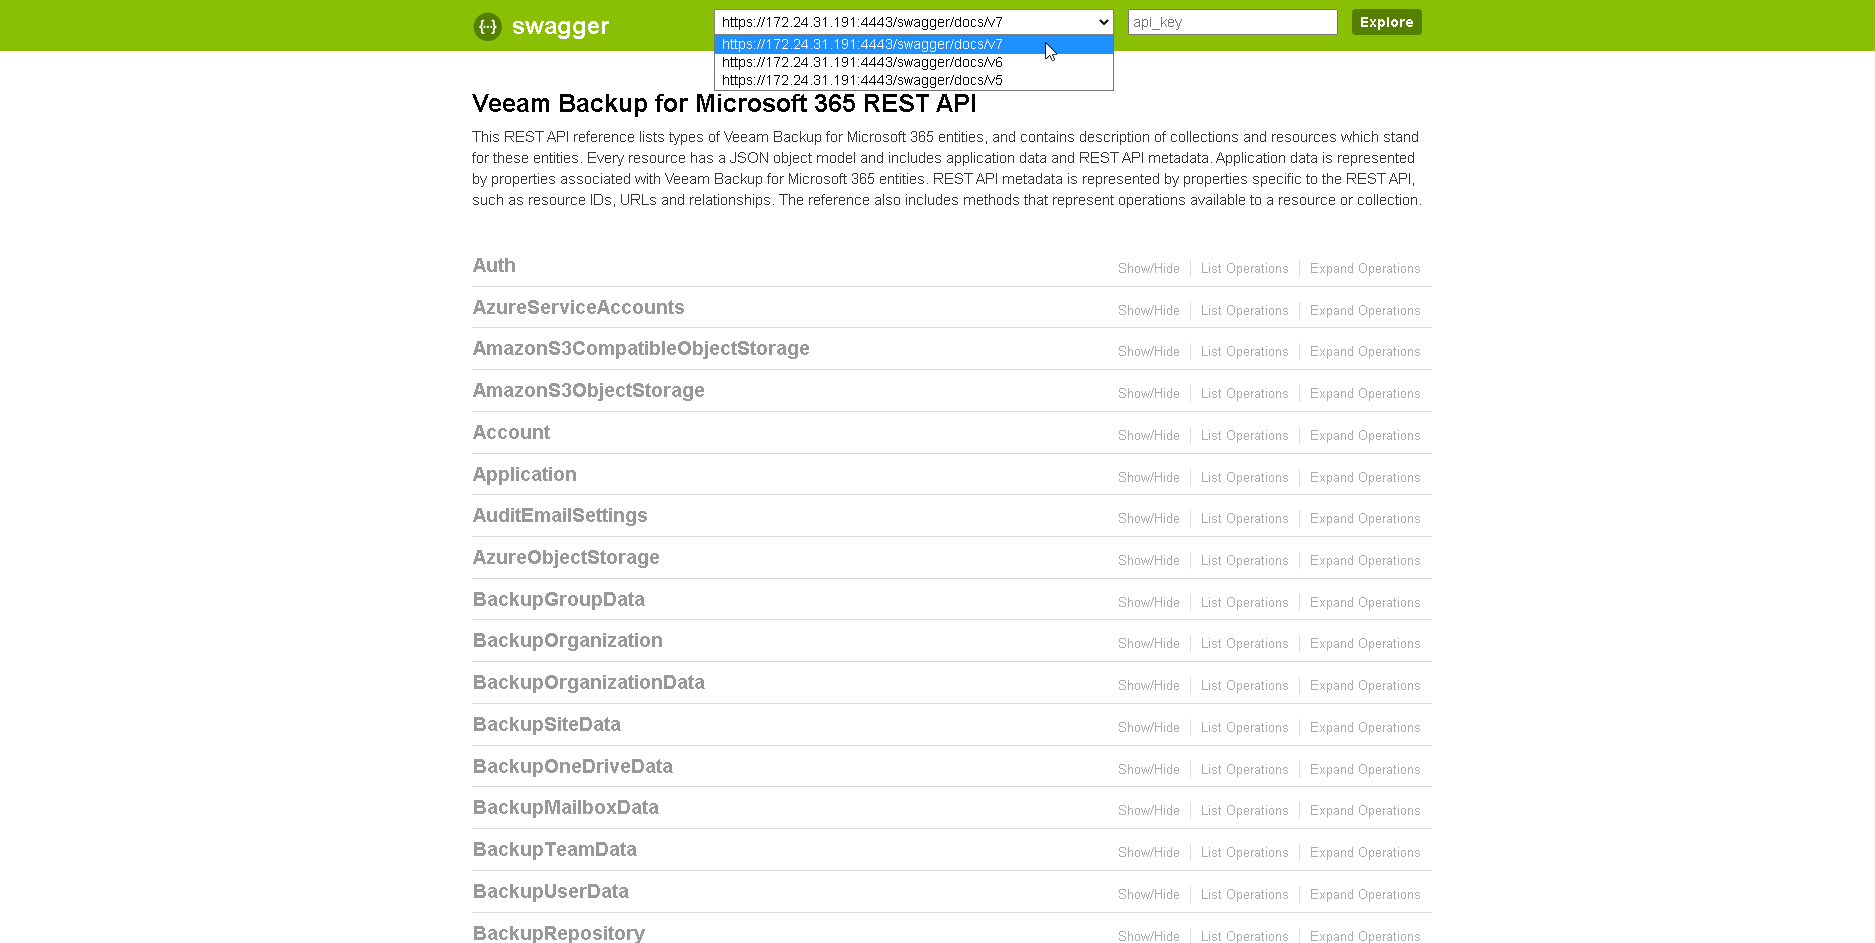List Operations for Account
The height and width of the screenshot is (943, 1875).
(x=1244, y=436)
